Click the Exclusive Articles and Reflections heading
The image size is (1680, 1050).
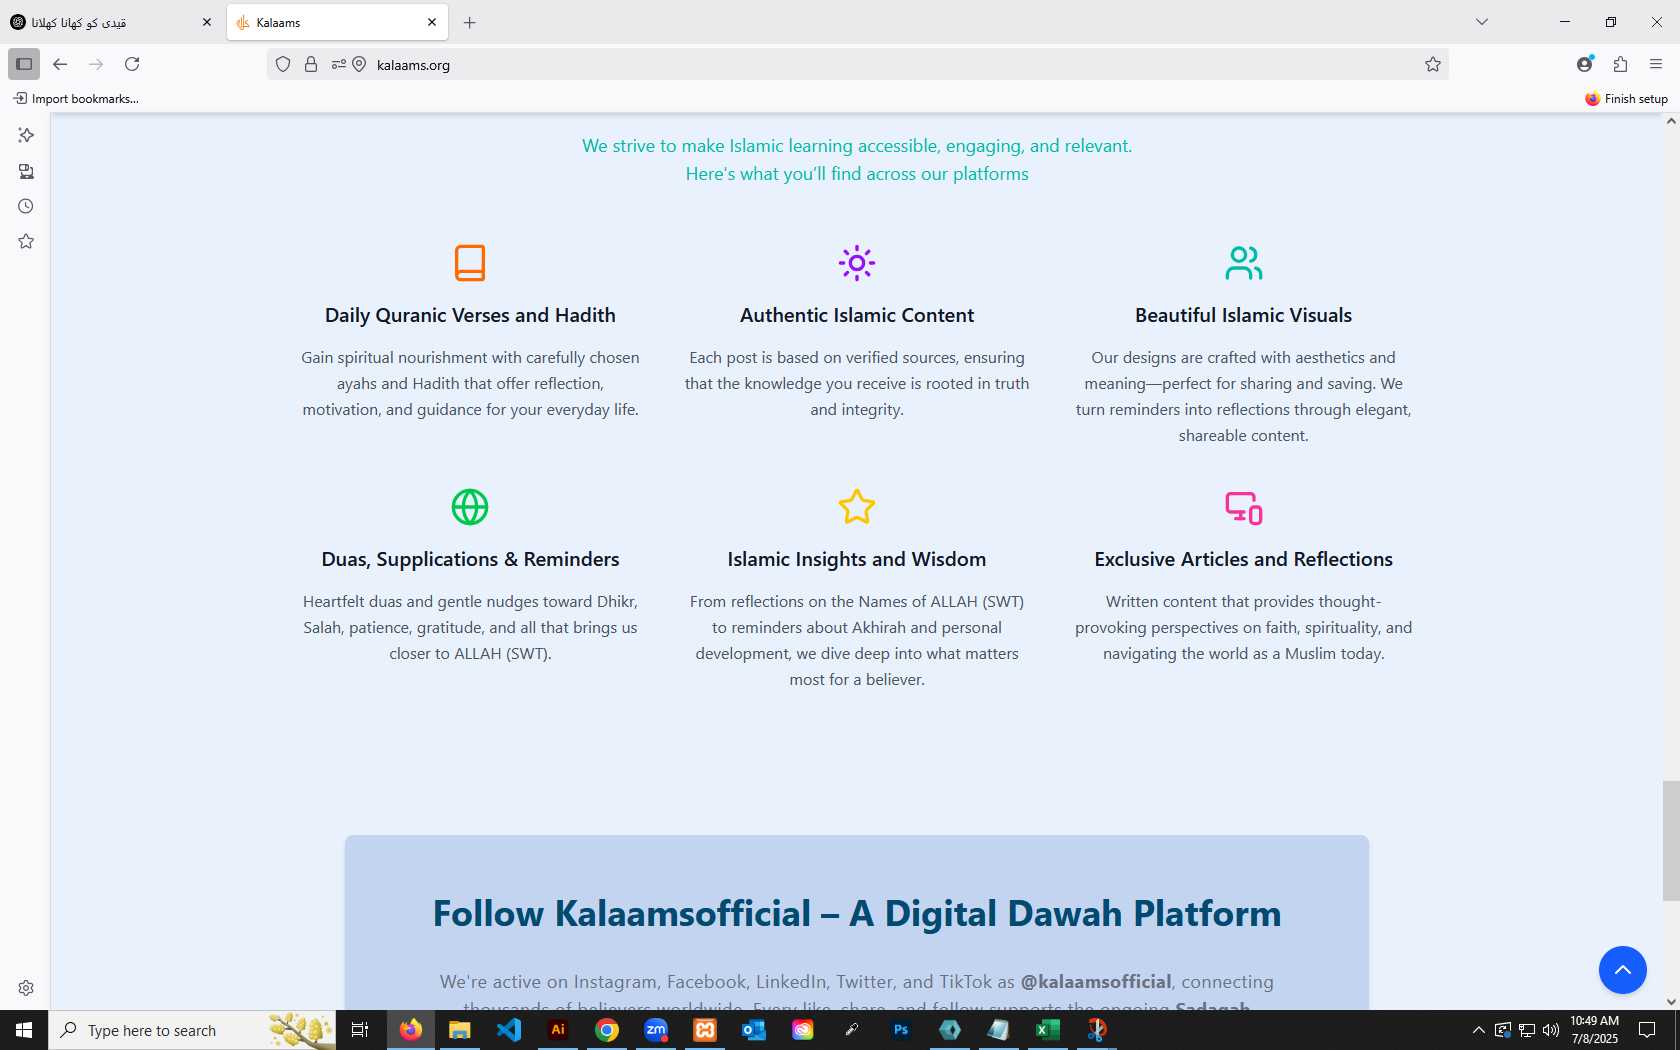(x=1243, y=559)
